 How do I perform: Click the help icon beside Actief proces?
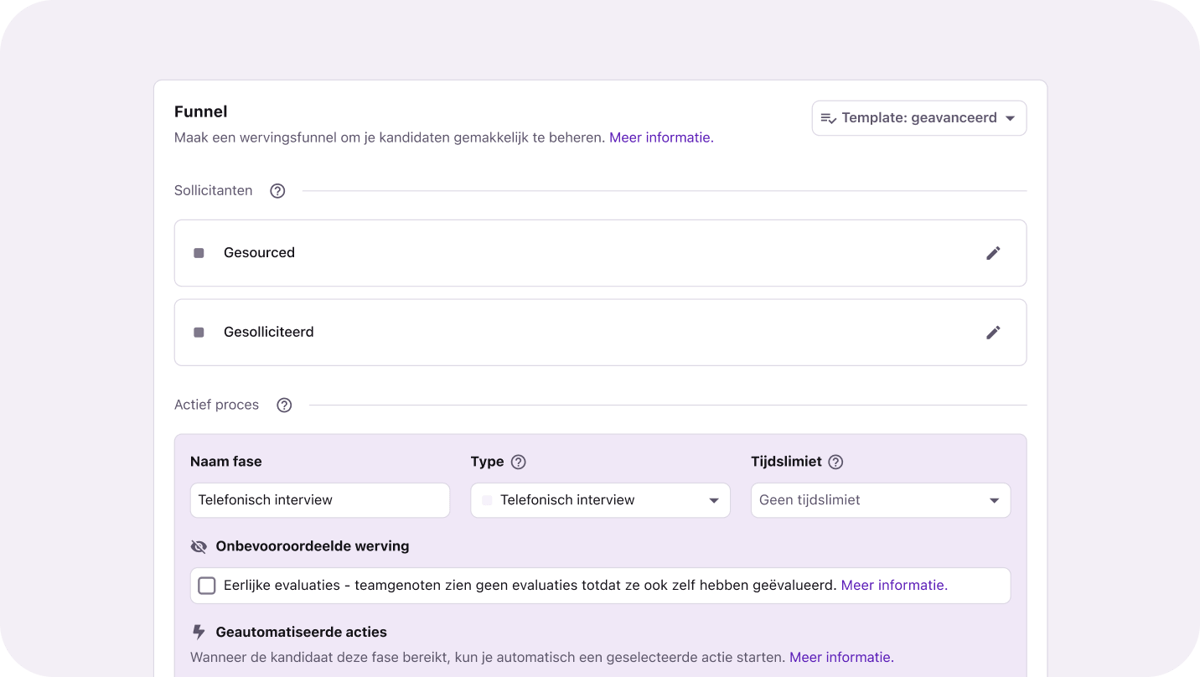(284, 405)
